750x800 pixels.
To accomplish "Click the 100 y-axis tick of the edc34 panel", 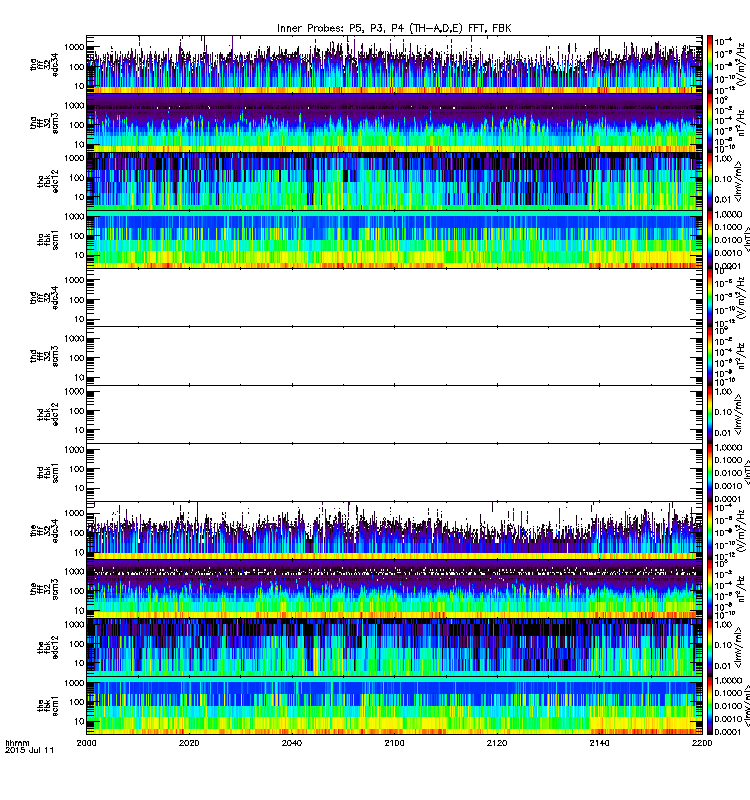I will [77, 533].
